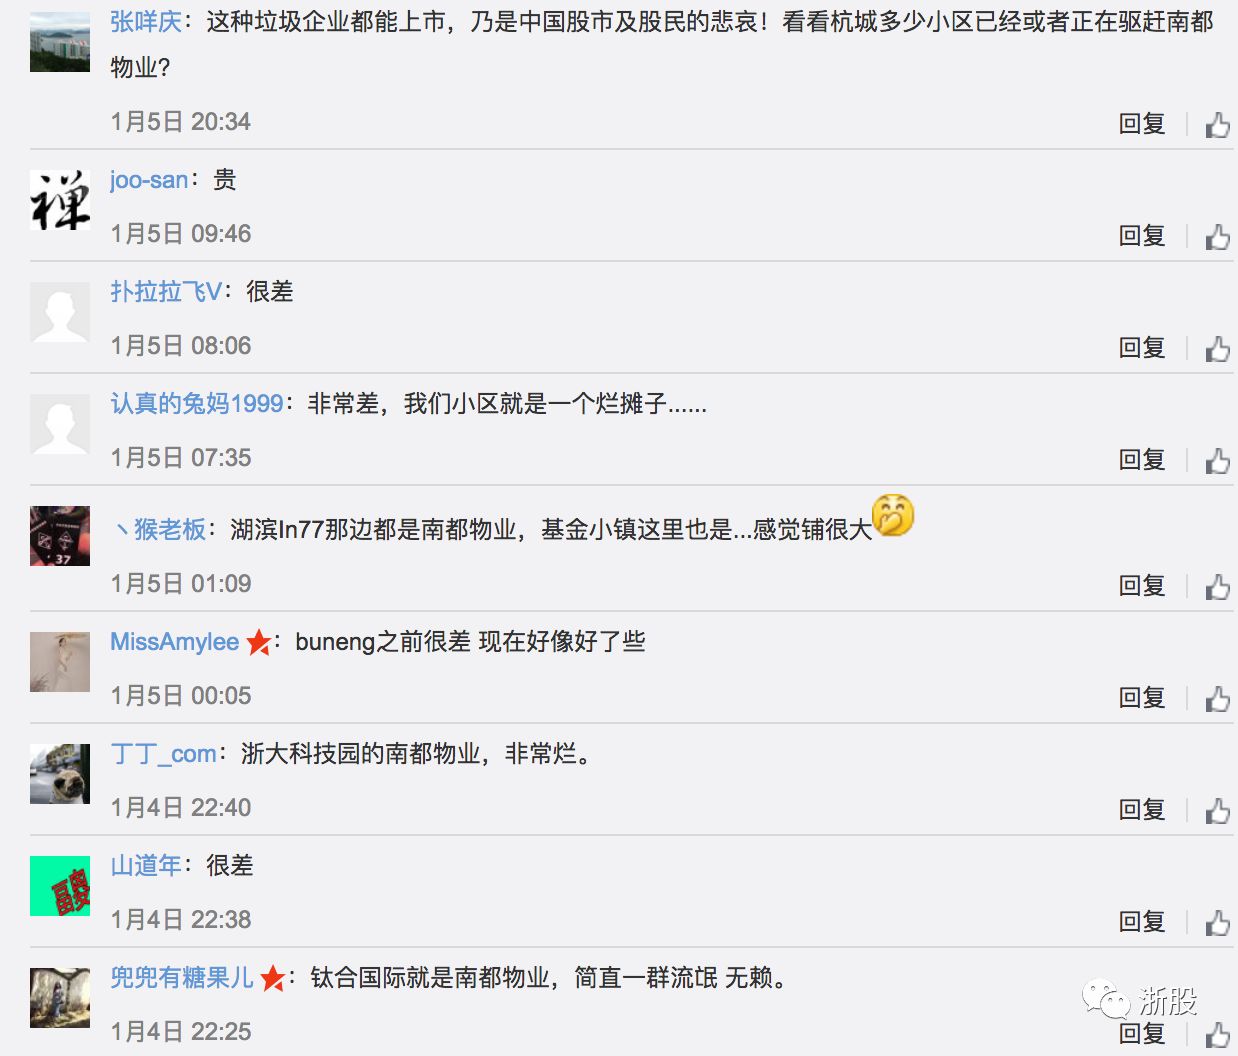Click 山道年's green avatar image

point(60,886)
